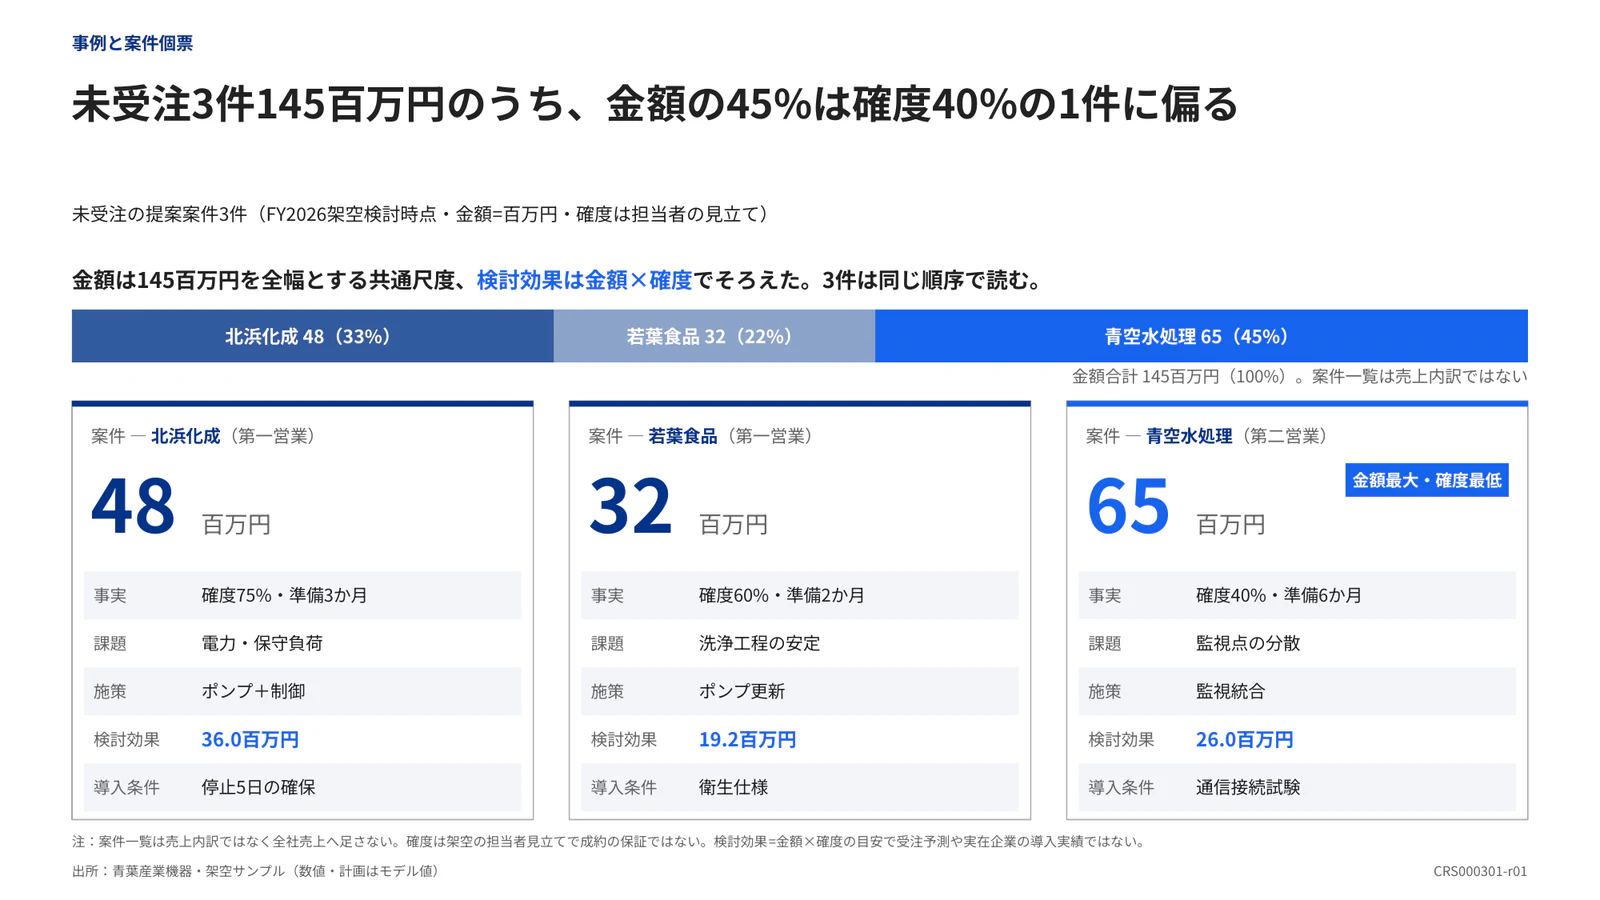Select the value 確度75%・準備3か月

pyautogui.click(x=285, y=595)
